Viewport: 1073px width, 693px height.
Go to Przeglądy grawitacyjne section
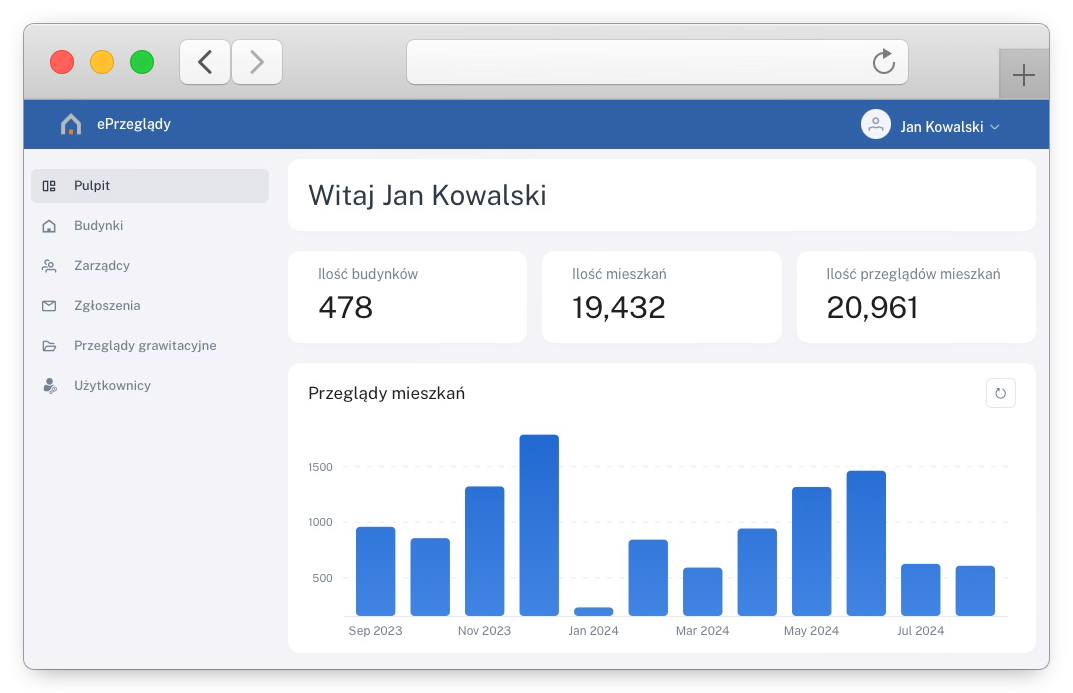(x=145, y=346)
